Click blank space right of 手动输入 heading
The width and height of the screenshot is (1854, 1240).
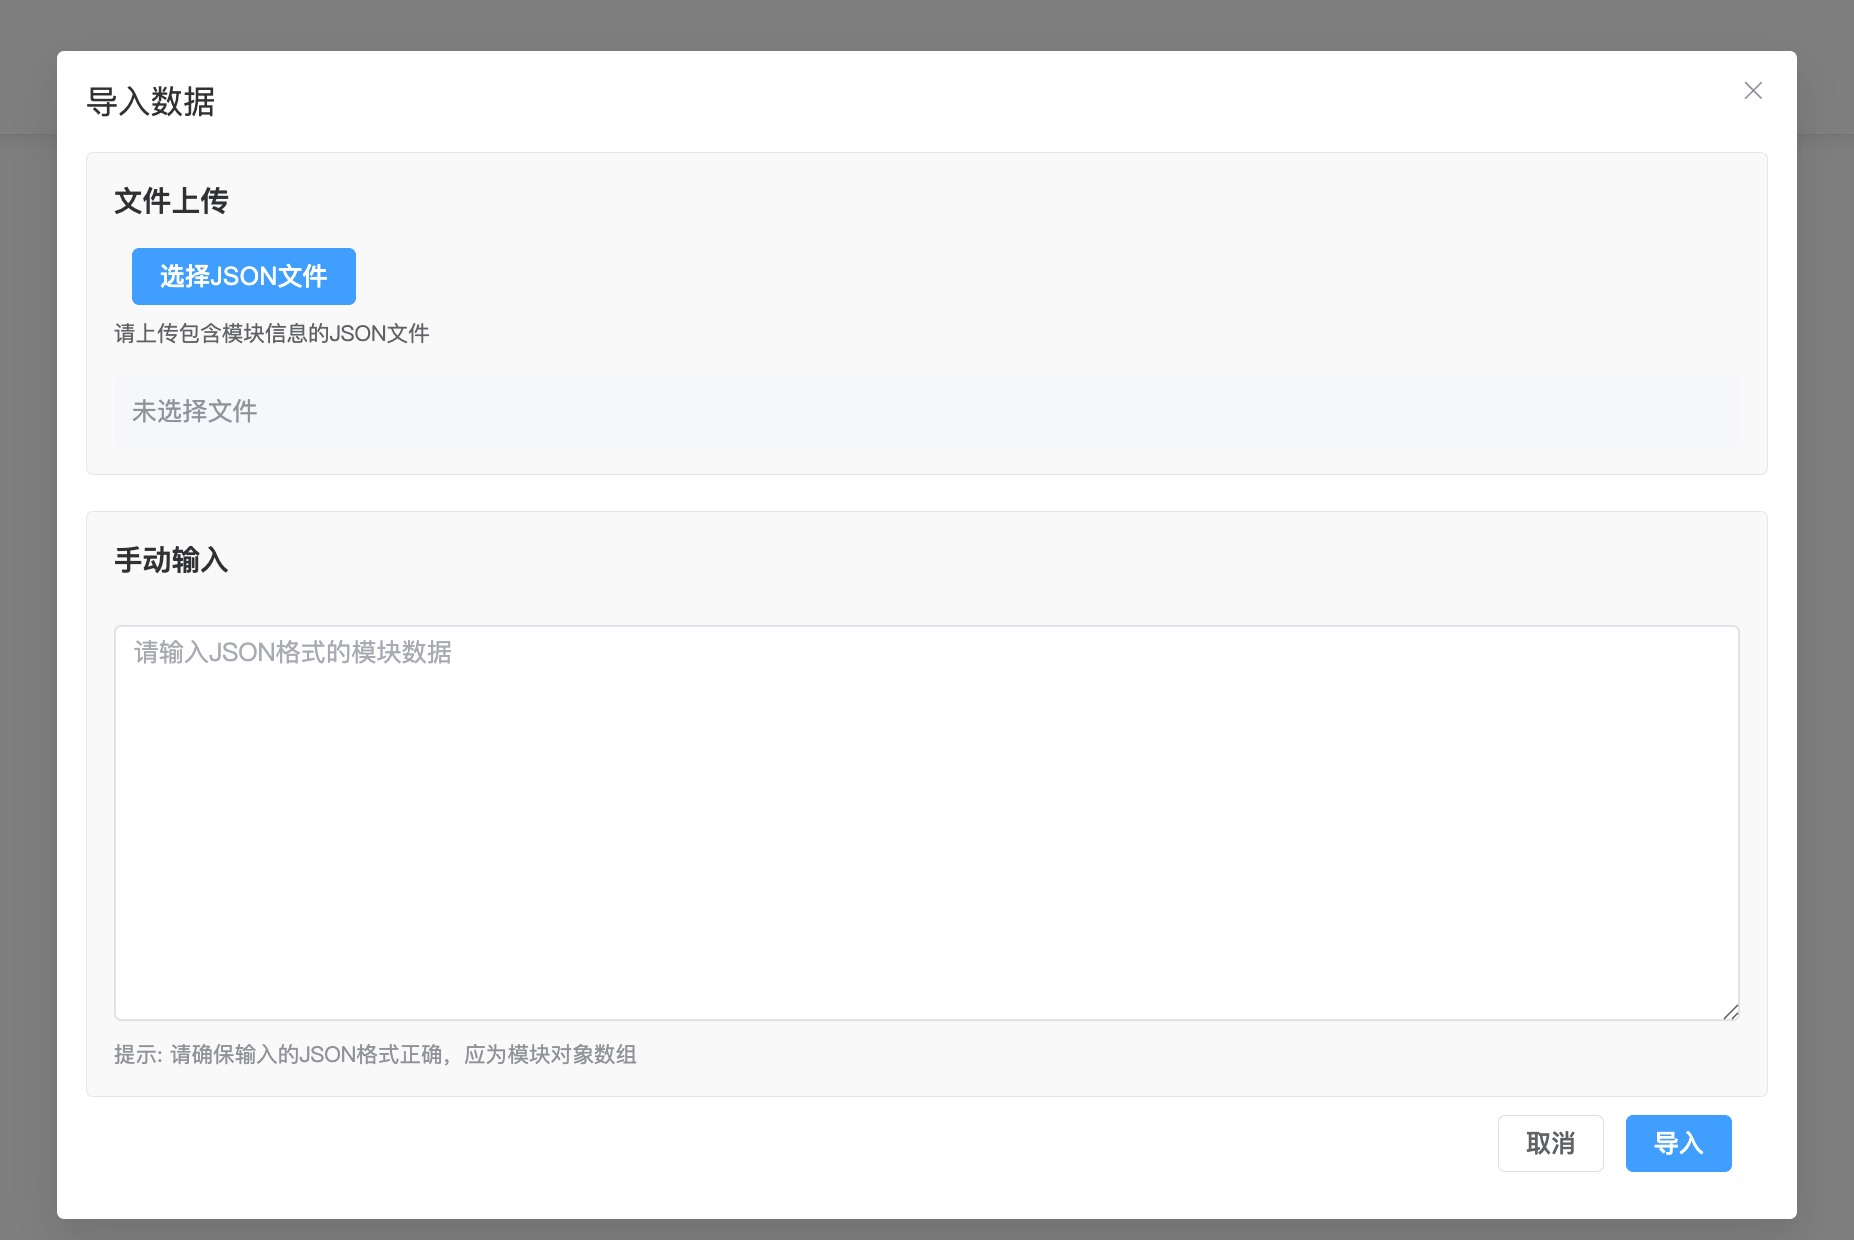point(900,560)
